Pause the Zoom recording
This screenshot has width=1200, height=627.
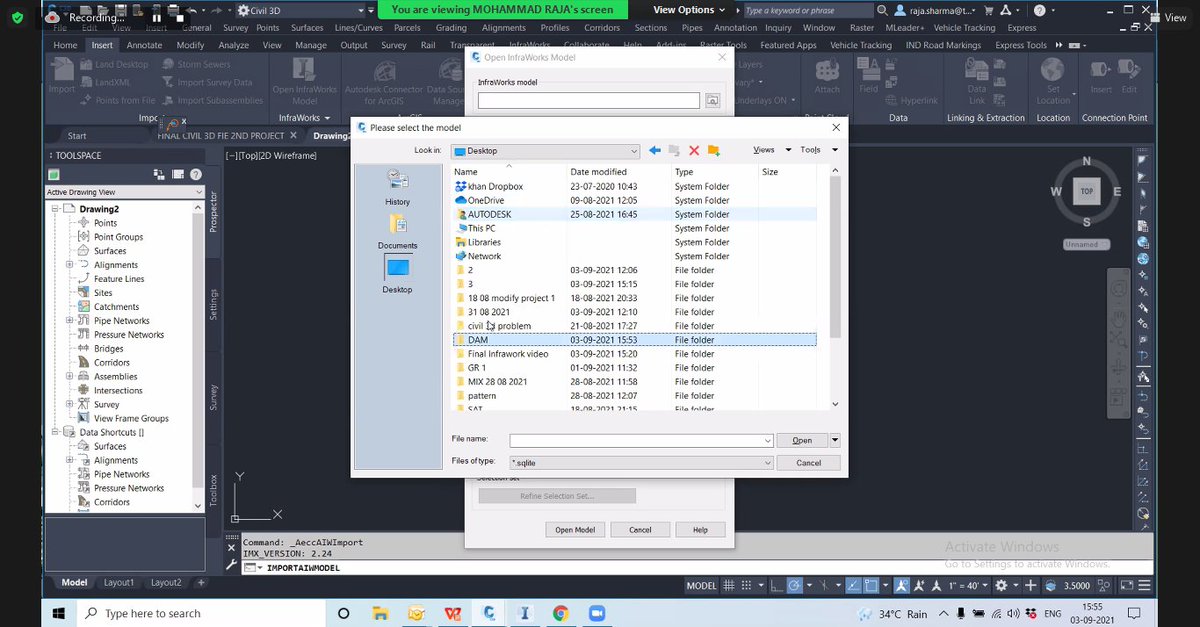156,17
